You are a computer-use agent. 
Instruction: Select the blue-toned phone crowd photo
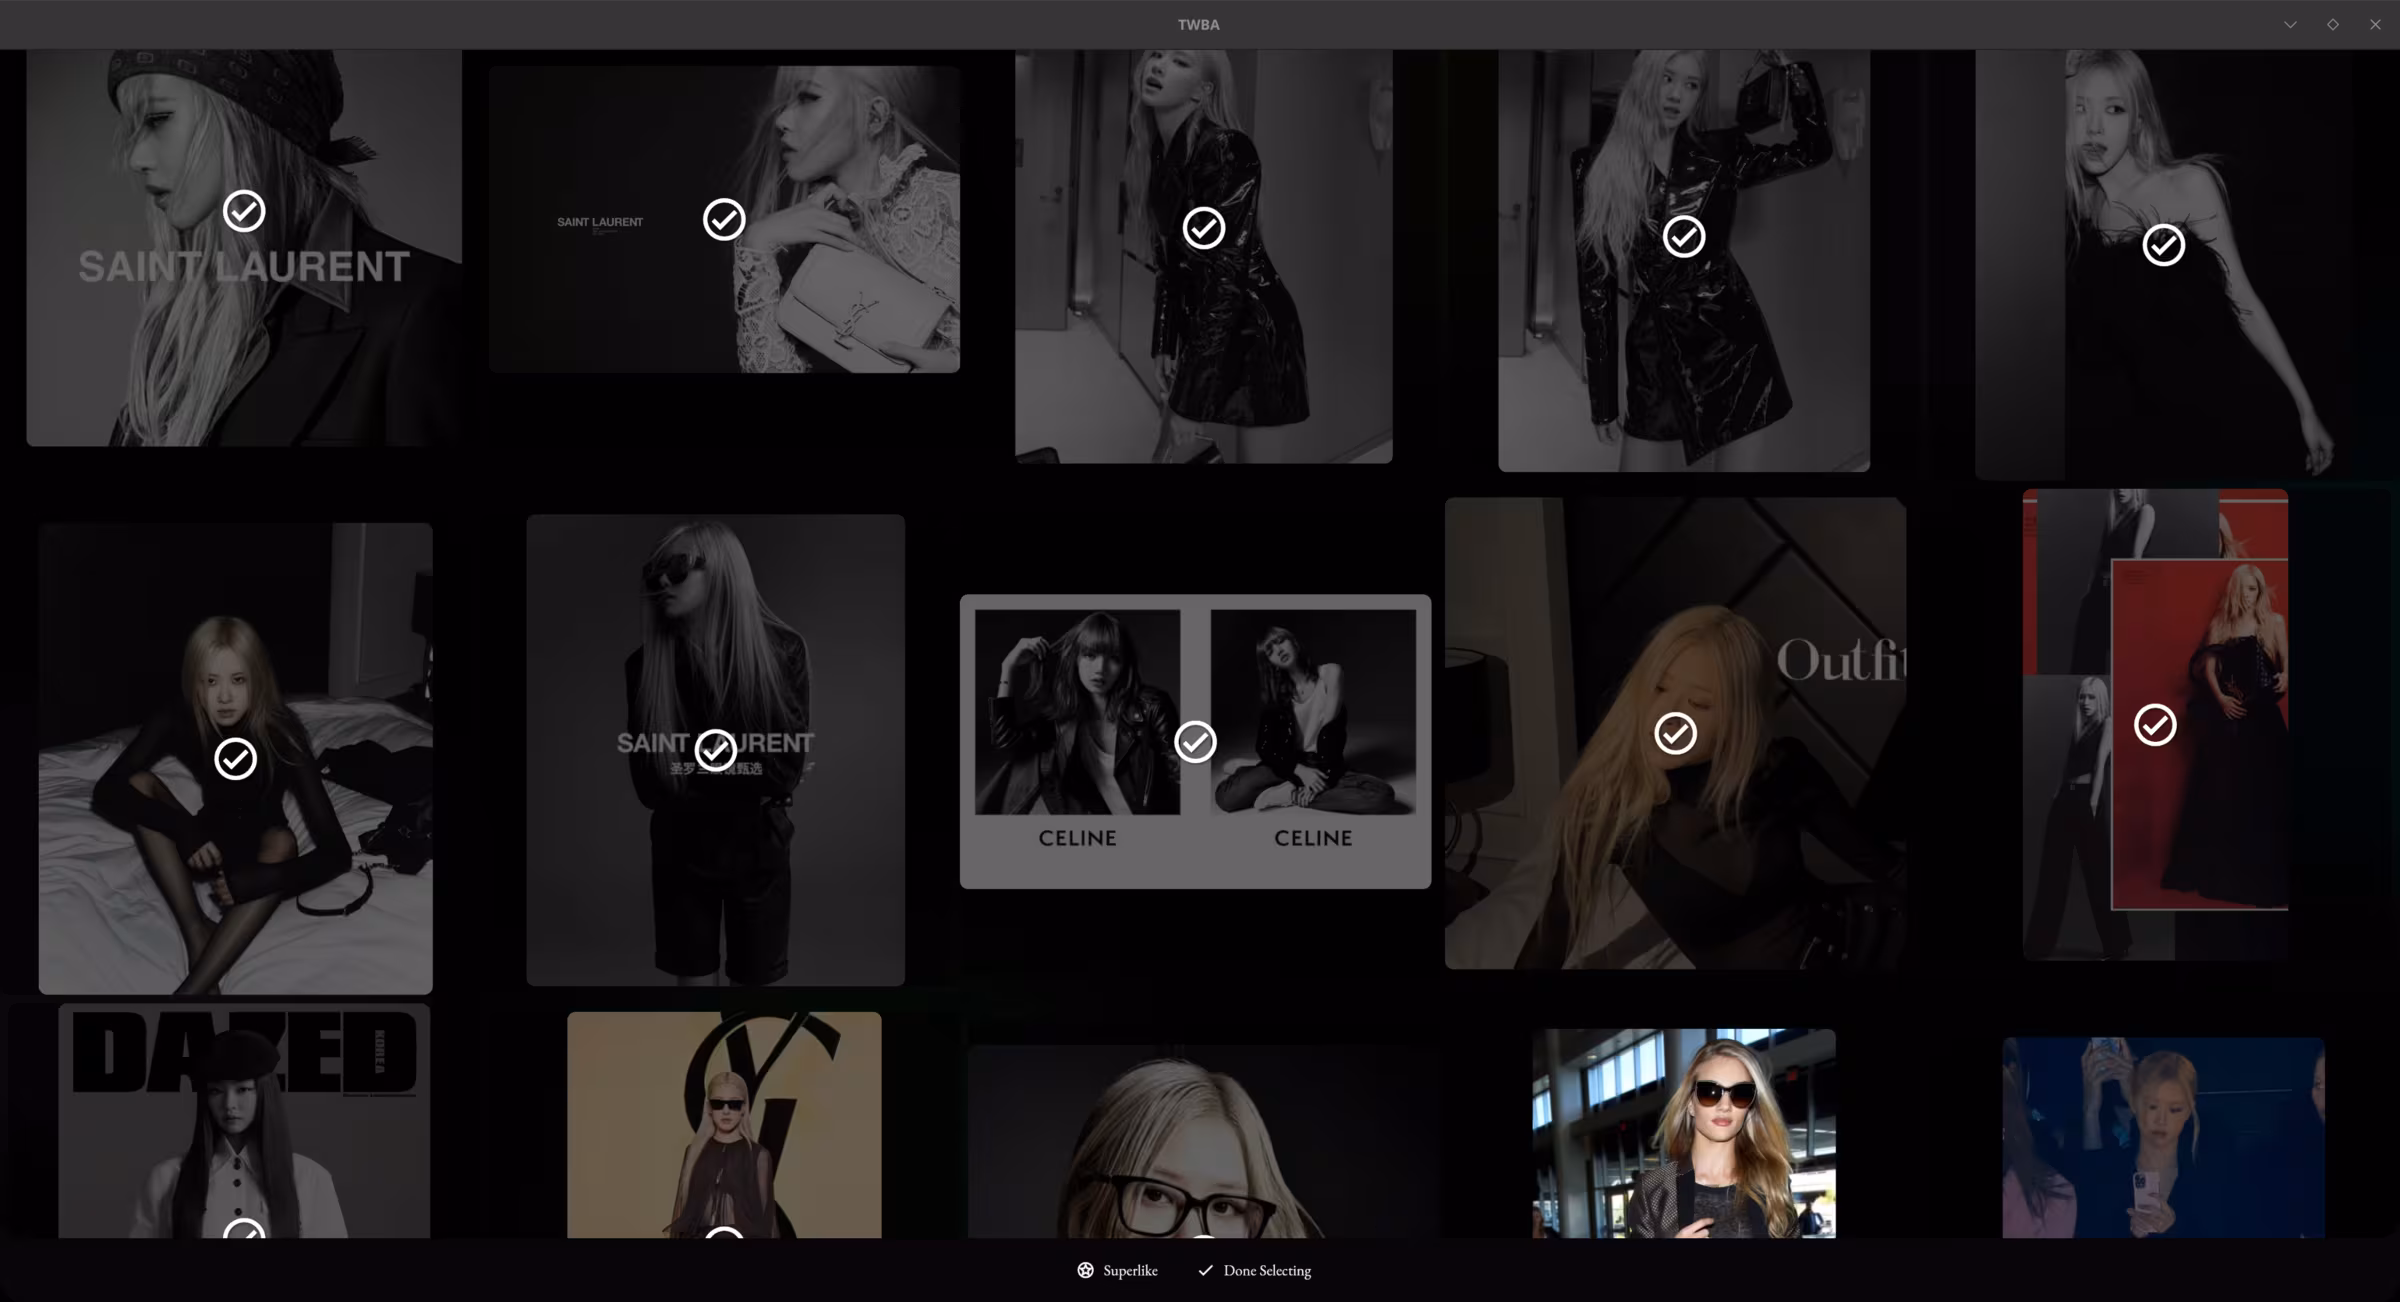[2163, 1137]
